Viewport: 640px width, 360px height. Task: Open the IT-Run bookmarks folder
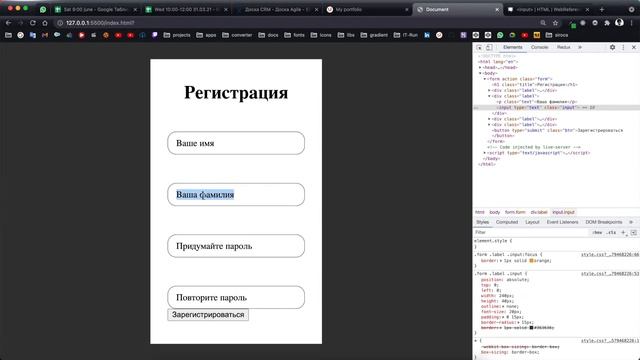405,35
